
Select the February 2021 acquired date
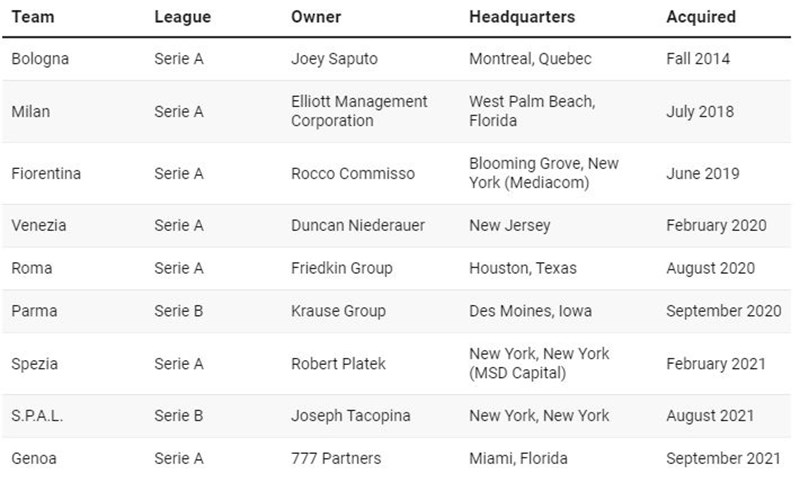[x=716, y=364]
